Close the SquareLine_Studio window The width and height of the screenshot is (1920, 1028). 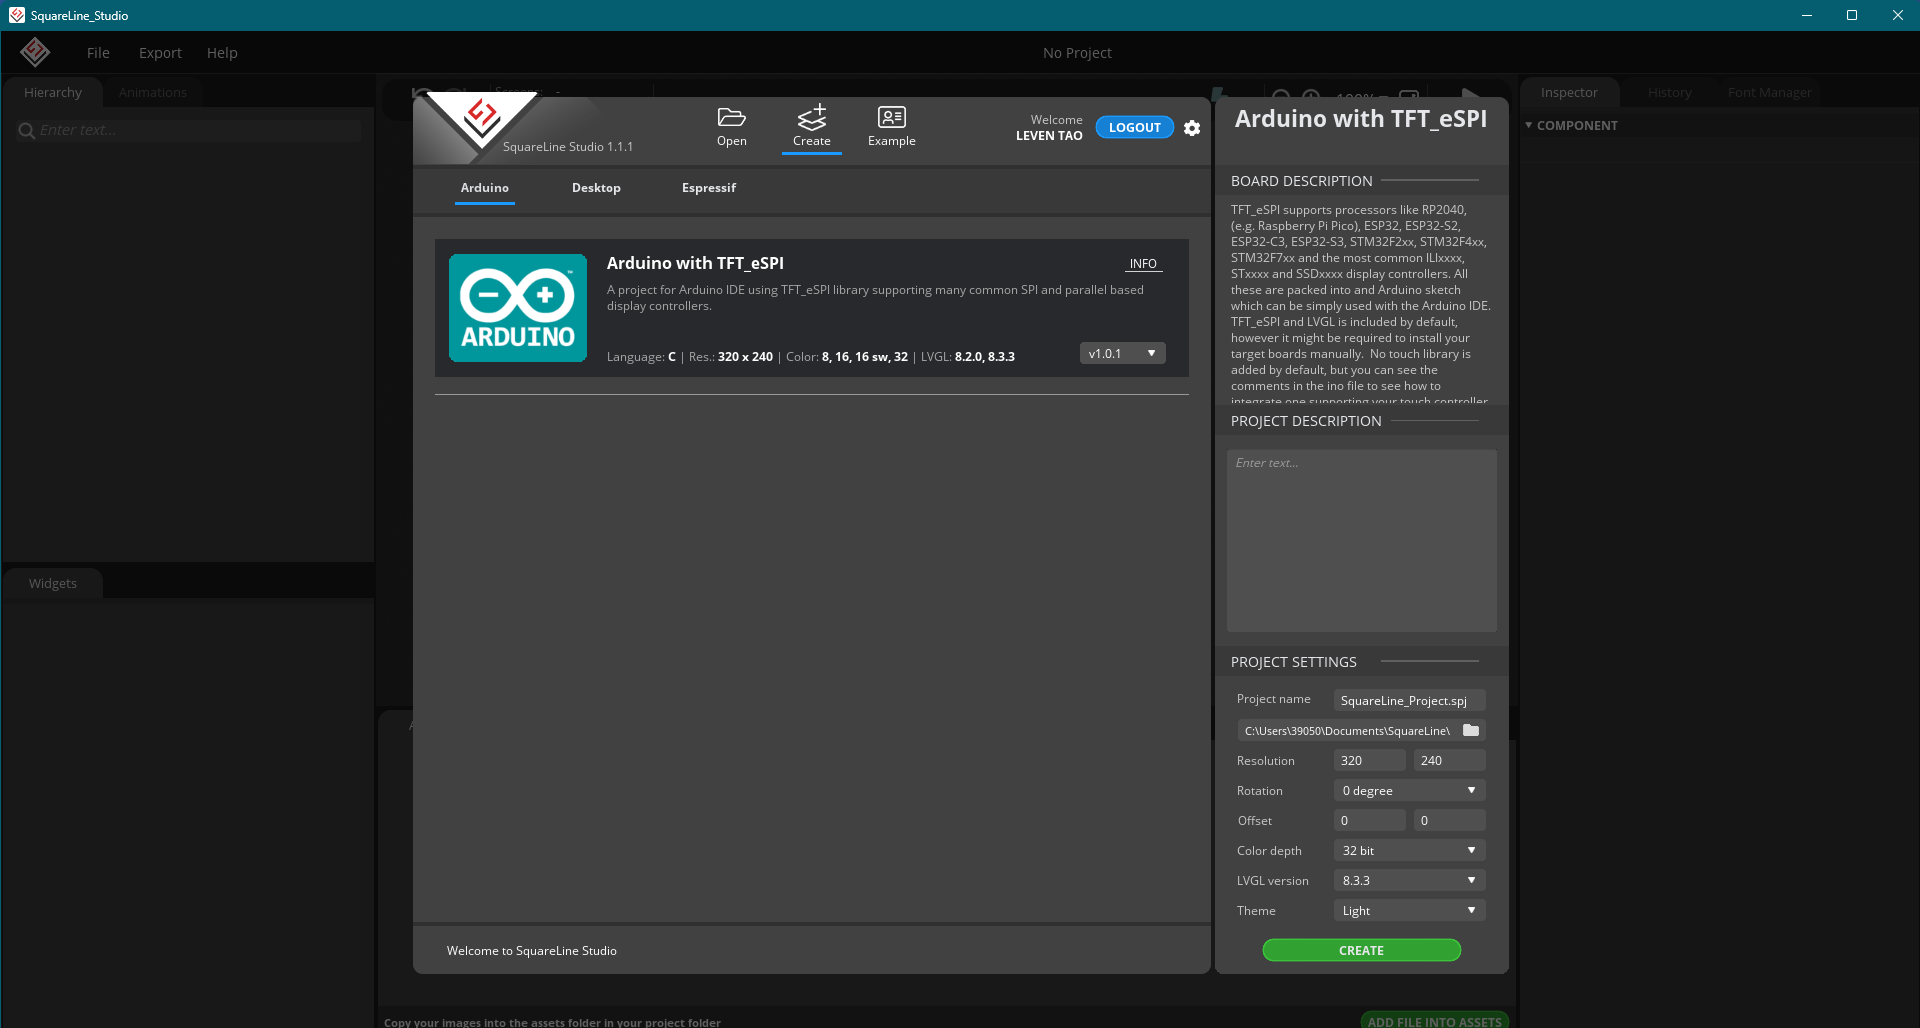1897,15
